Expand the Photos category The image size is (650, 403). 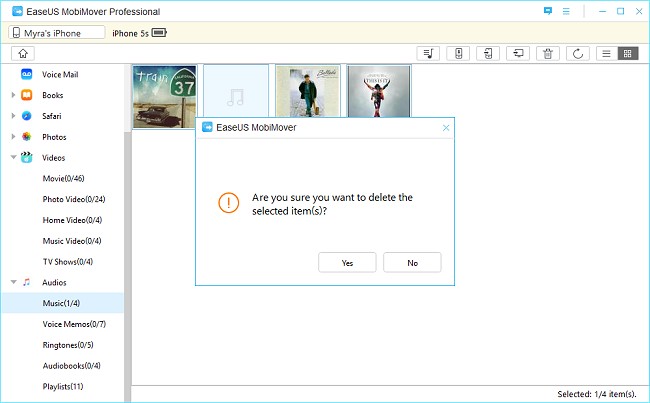pos(13,136)
